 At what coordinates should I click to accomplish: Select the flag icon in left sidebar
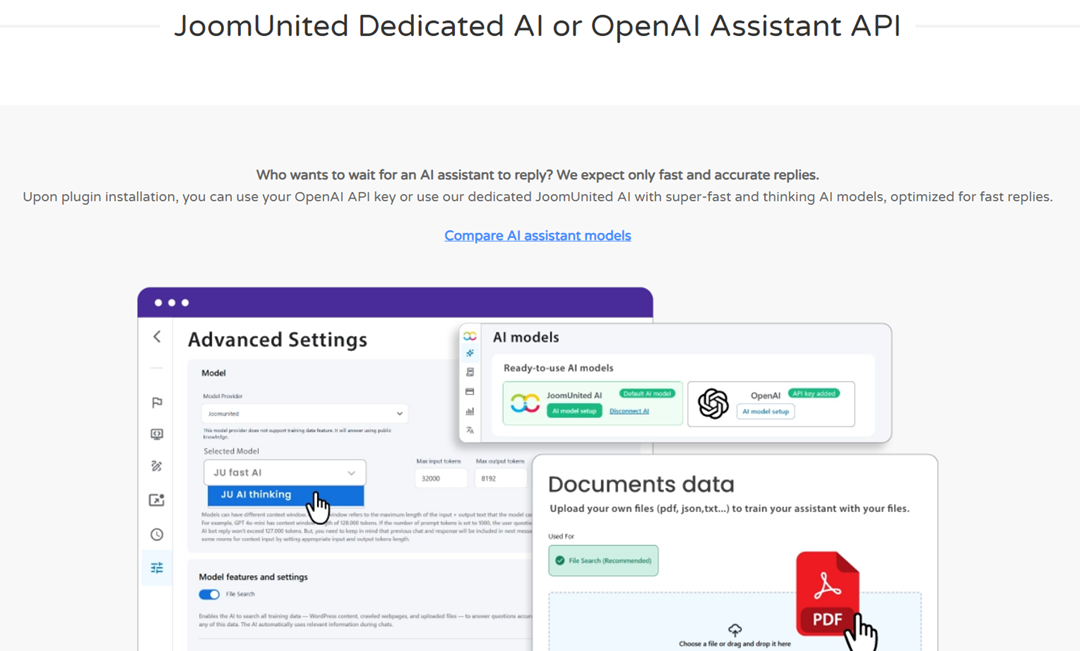coord(157,403)
